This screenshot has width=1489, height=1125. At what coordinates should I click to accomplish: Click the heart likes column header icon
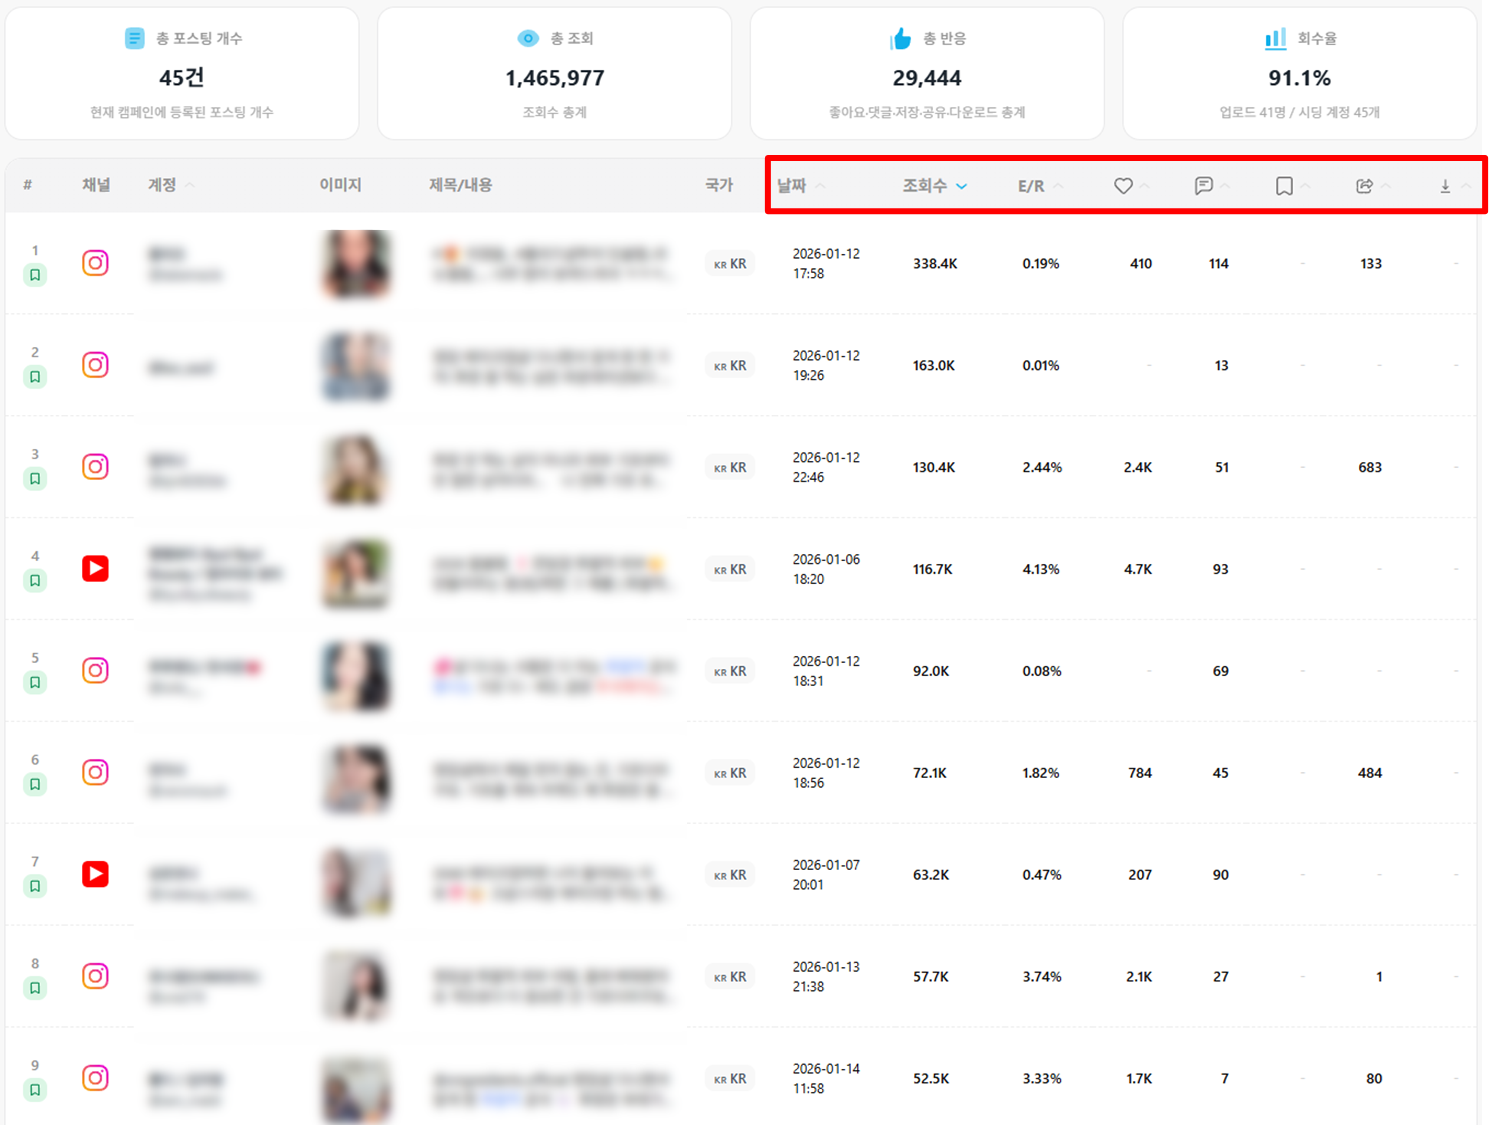pyautogui.click(x=1123, y=186)
